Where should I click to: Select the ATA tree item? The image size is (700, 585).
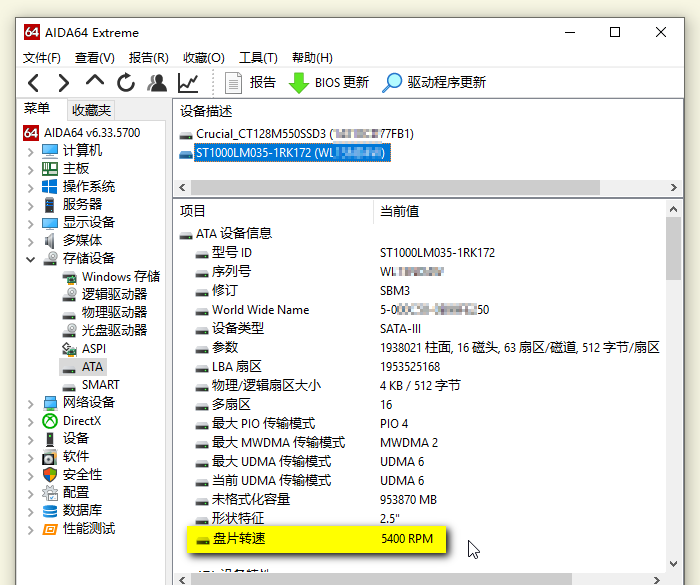[92, 367]
